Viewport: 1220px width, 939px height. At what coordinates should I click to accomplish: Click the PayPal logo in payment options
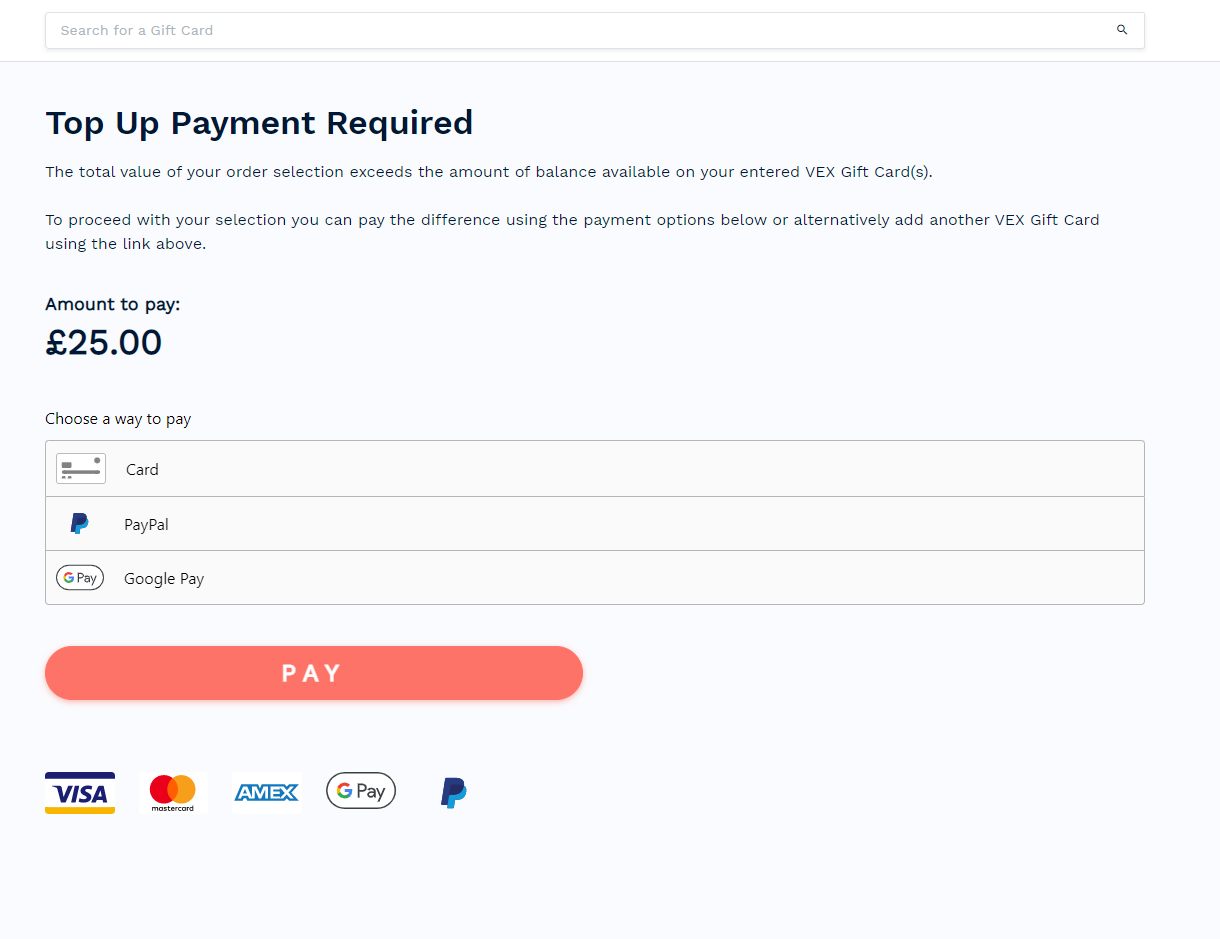tap(79, 523)
